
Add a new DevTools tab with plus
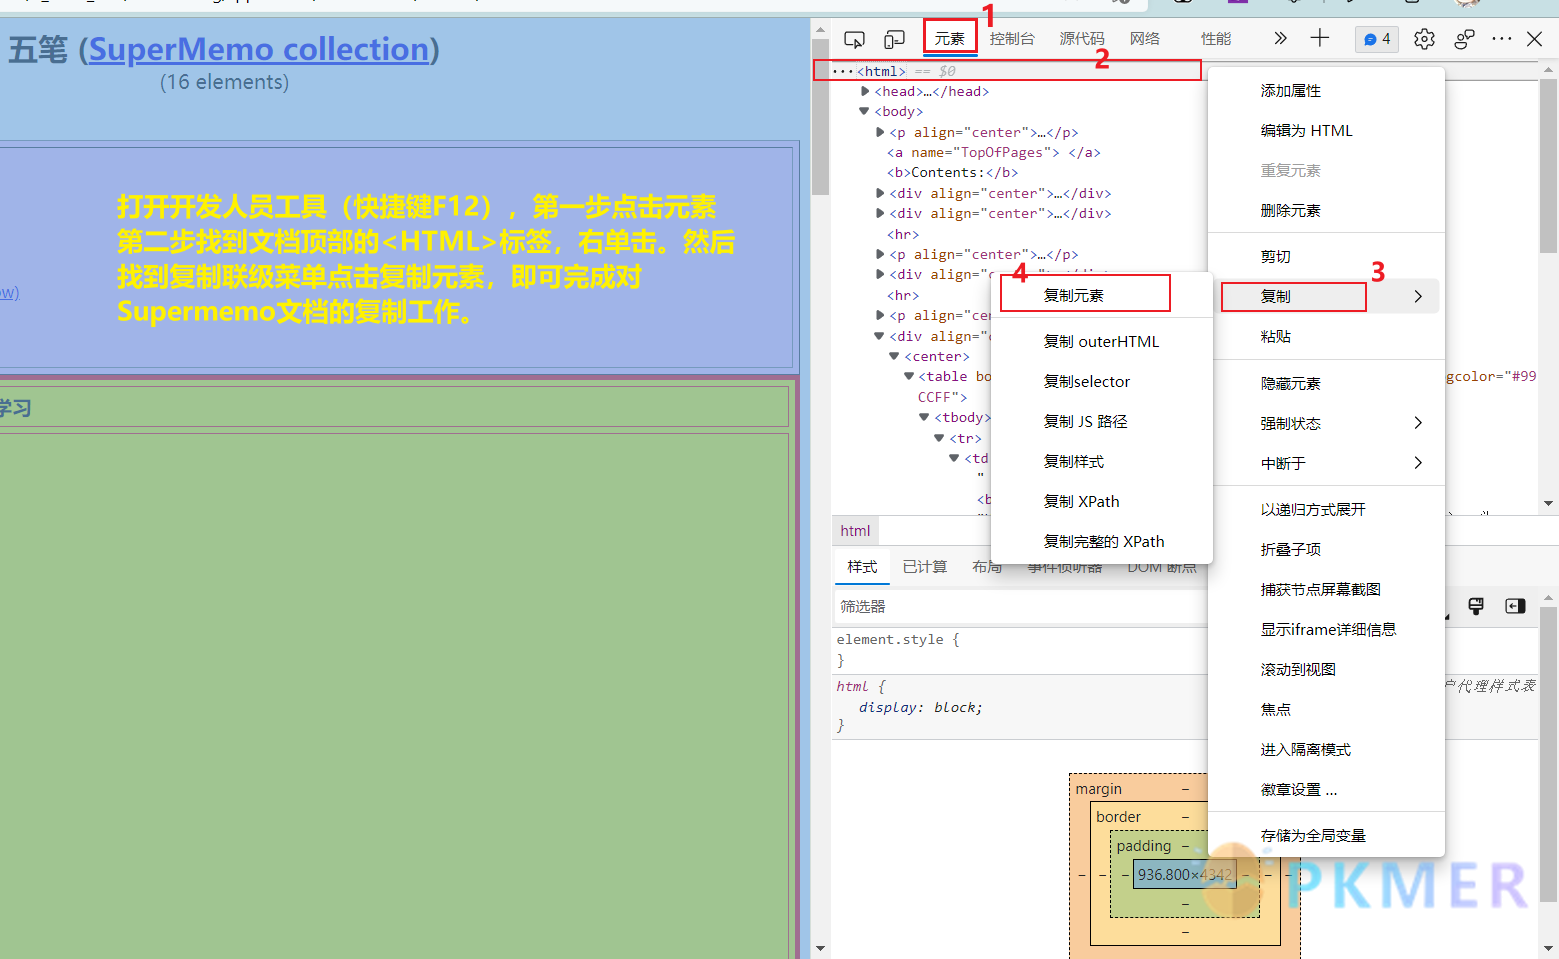[1320, 38]
